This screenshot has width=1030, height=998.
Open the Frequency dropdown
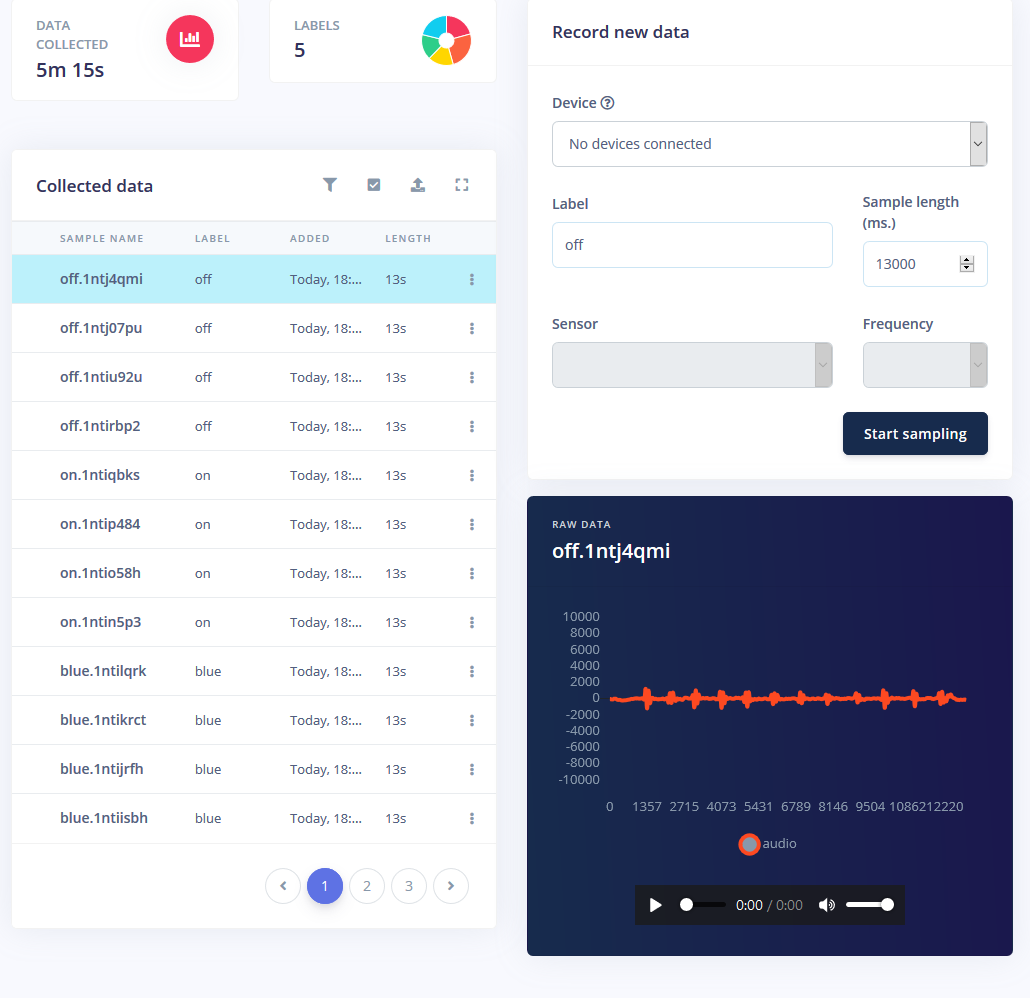tap(924, 365)
